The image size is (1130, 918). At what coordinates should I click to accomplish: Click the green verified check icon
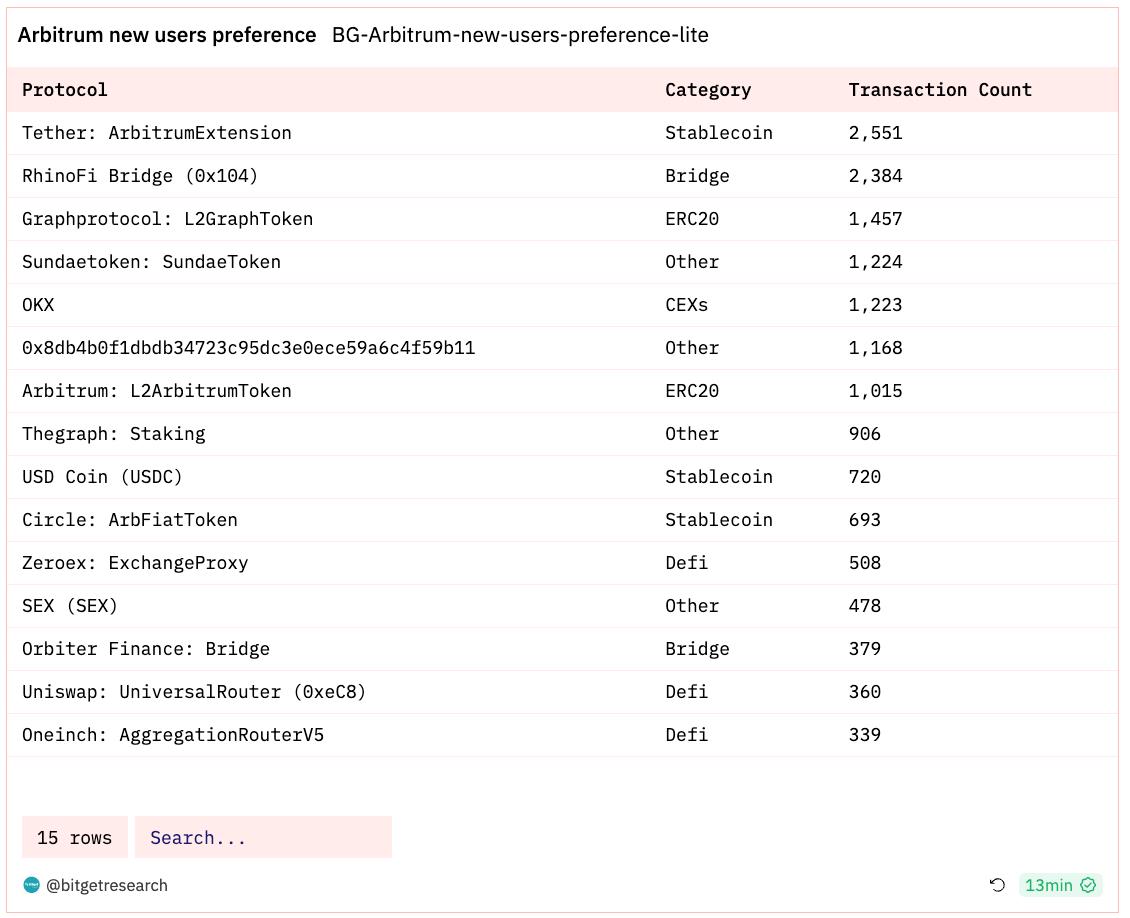(x=1088, y=885)
